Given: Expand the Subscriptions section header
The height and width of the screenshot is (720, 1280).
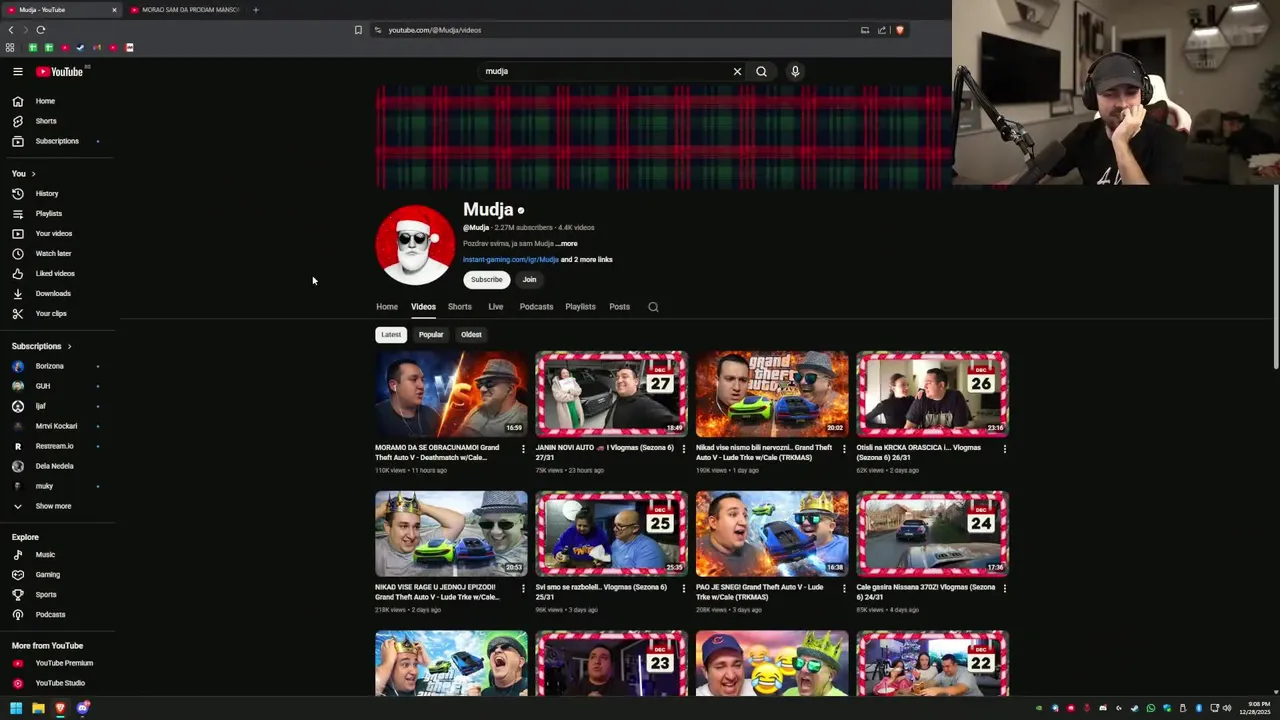Looking at the screenshot, I should pos(42,346).
